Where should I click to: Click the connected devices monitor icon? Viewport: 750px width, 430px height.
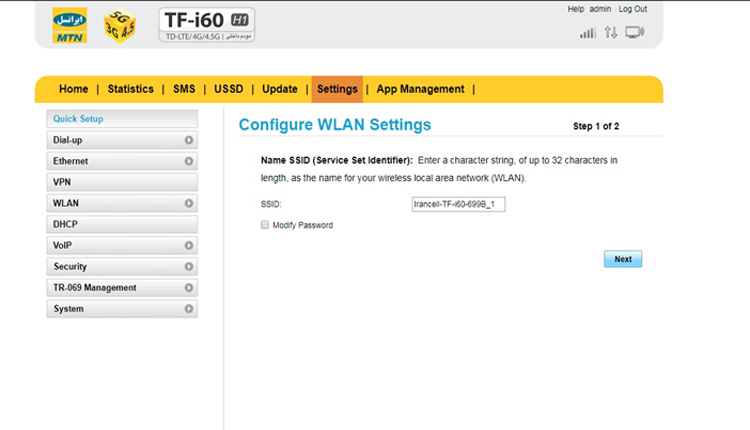pyautogui.click(x=635, y=33)
